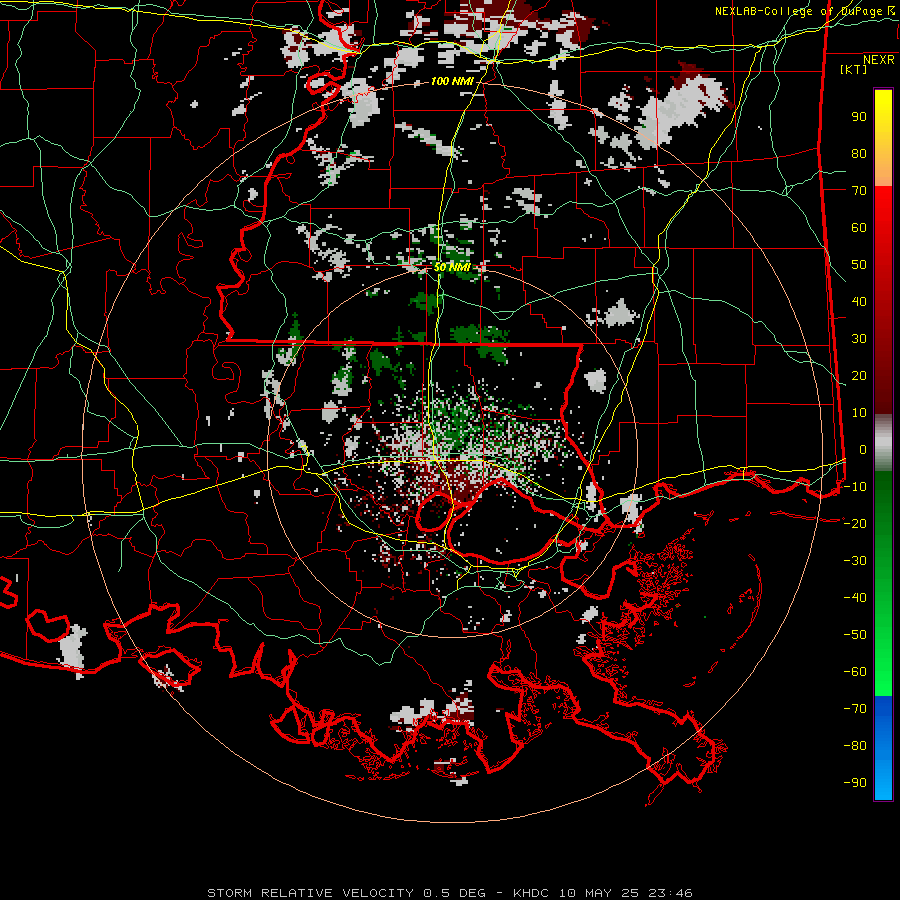Click the positive 30 knot scale label
This screenshot has width=900, height=900.
(859, 339)
